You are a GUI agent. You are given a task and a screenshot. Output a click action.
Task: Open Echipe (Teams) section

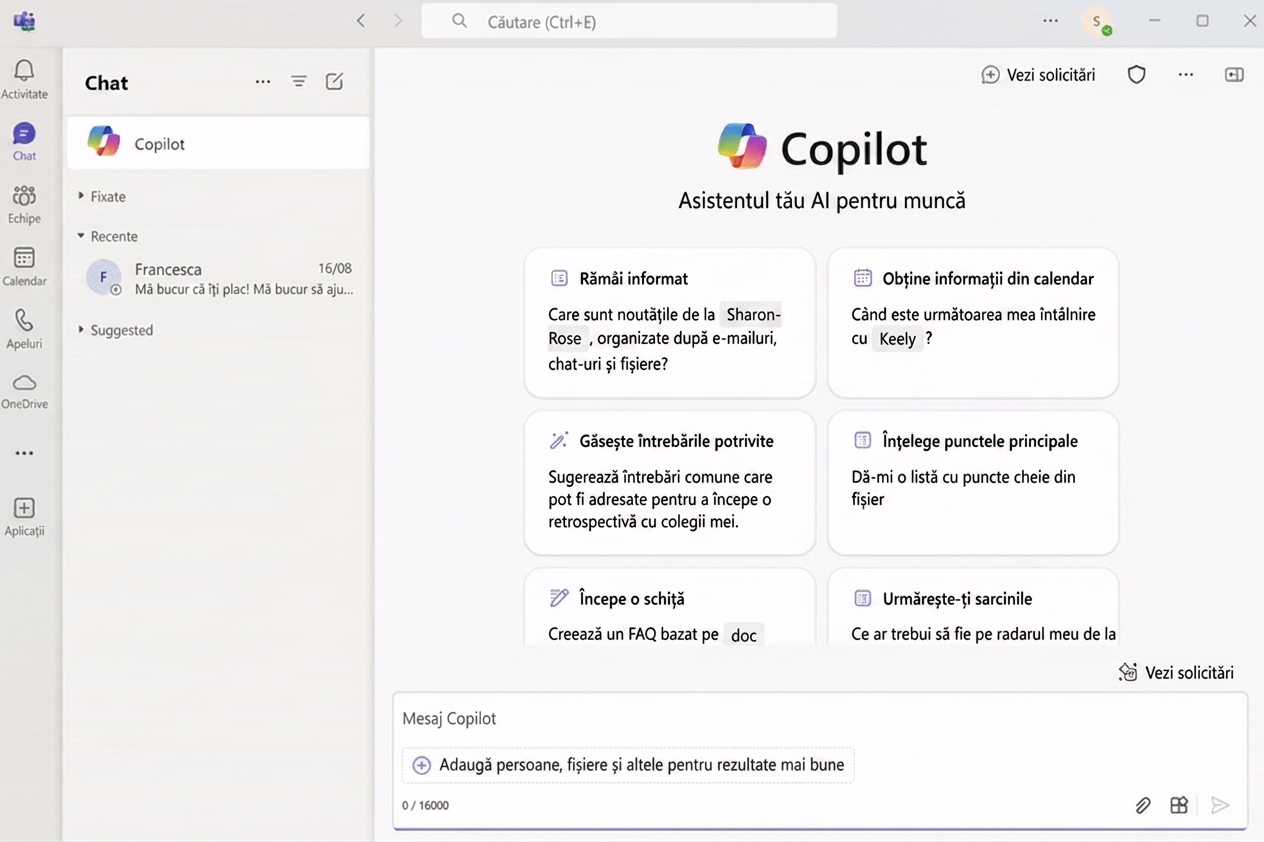pyautogui.click(x=24, y=203)
